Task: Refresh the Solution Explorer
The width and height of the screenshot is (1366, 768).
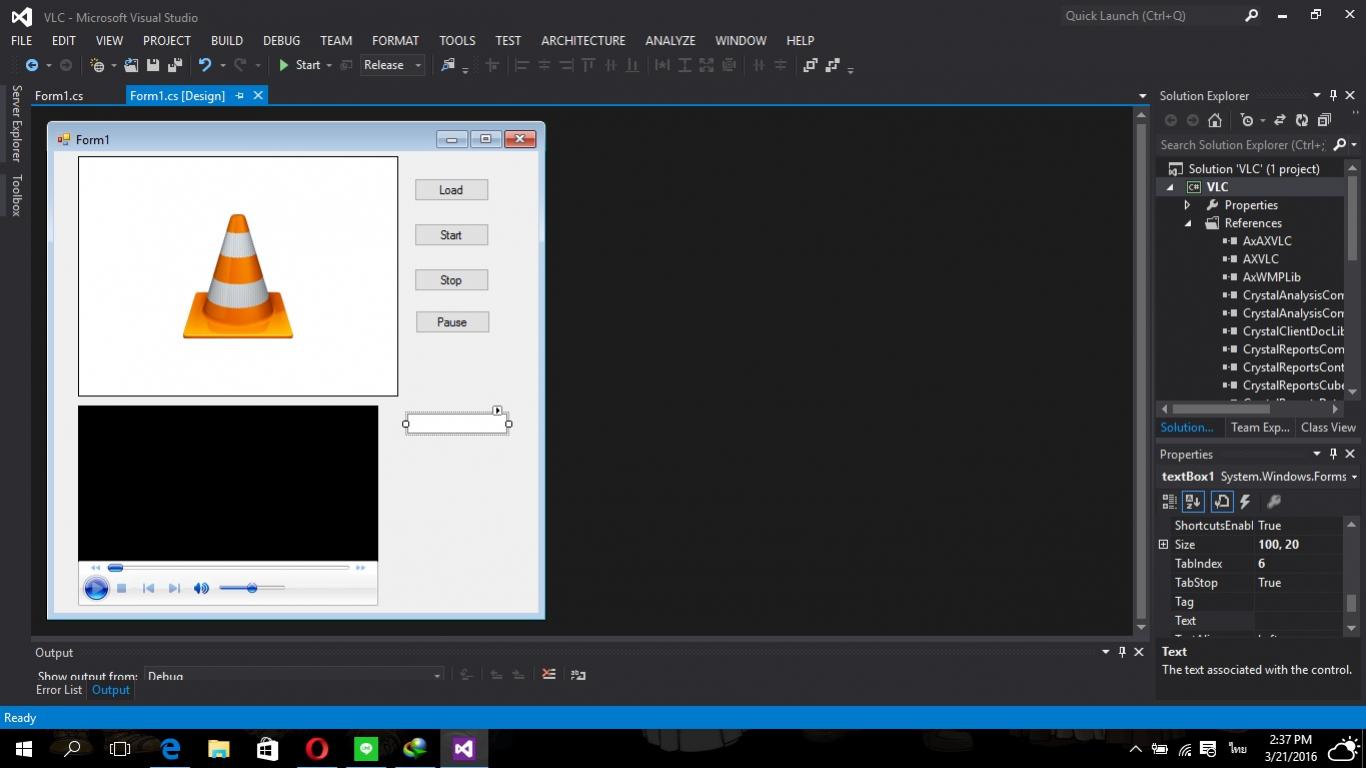Action: point(1301,120)
